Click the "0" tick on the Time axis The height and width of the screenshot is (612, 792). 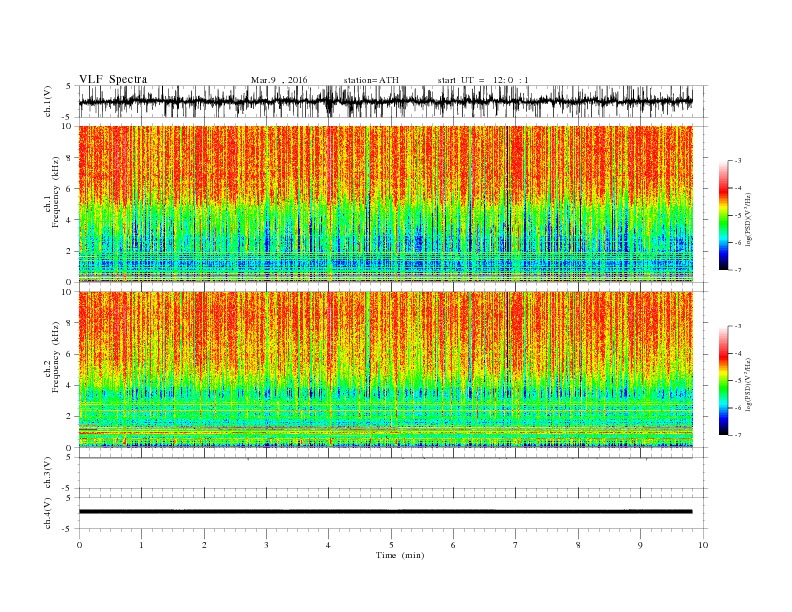(79, 545)
